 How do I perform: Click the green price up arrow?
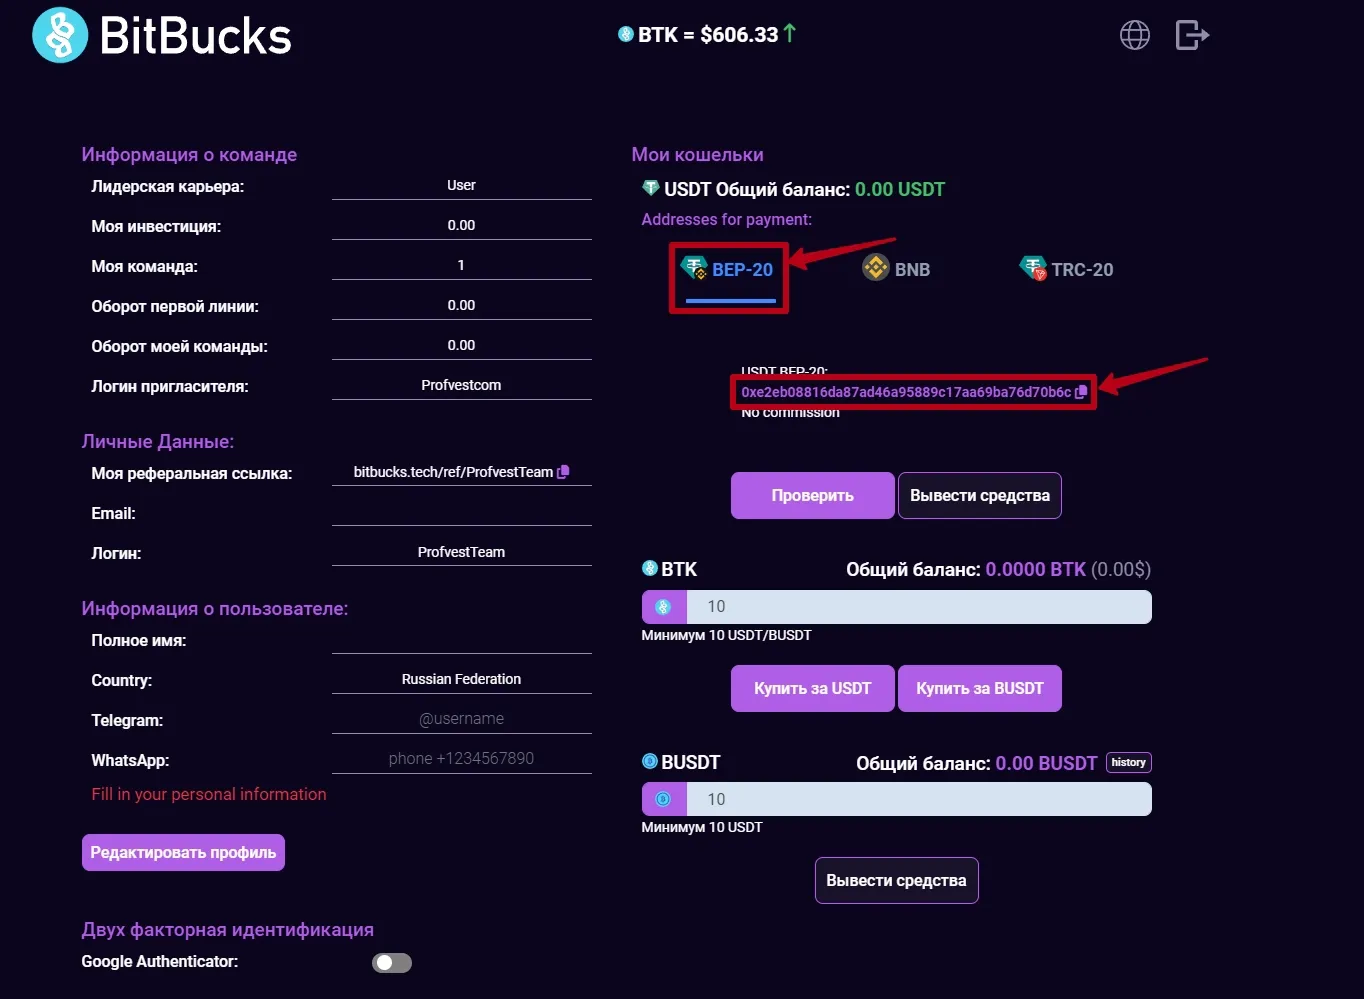[x=790, y=33]
